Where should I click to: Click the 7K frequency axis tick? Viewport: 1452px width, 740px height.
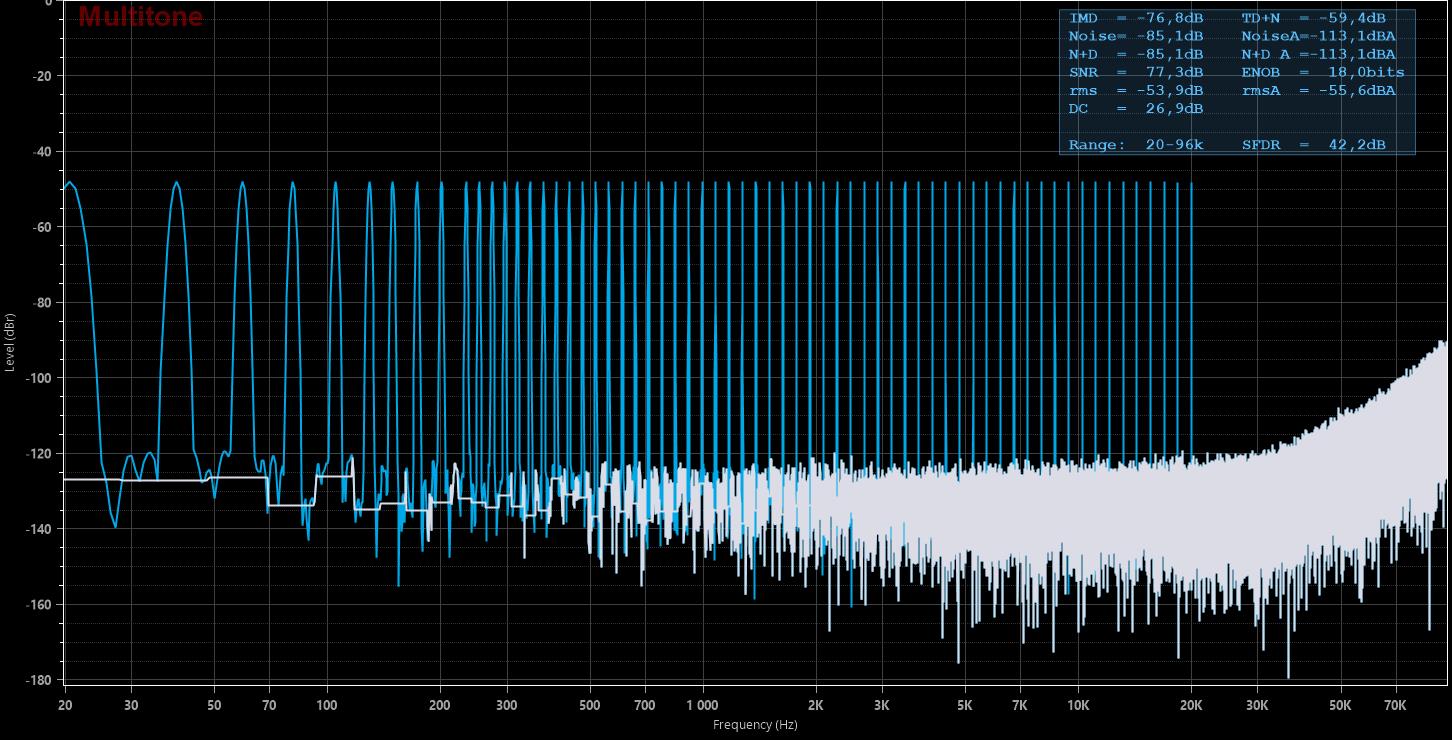coord(1020,705)
